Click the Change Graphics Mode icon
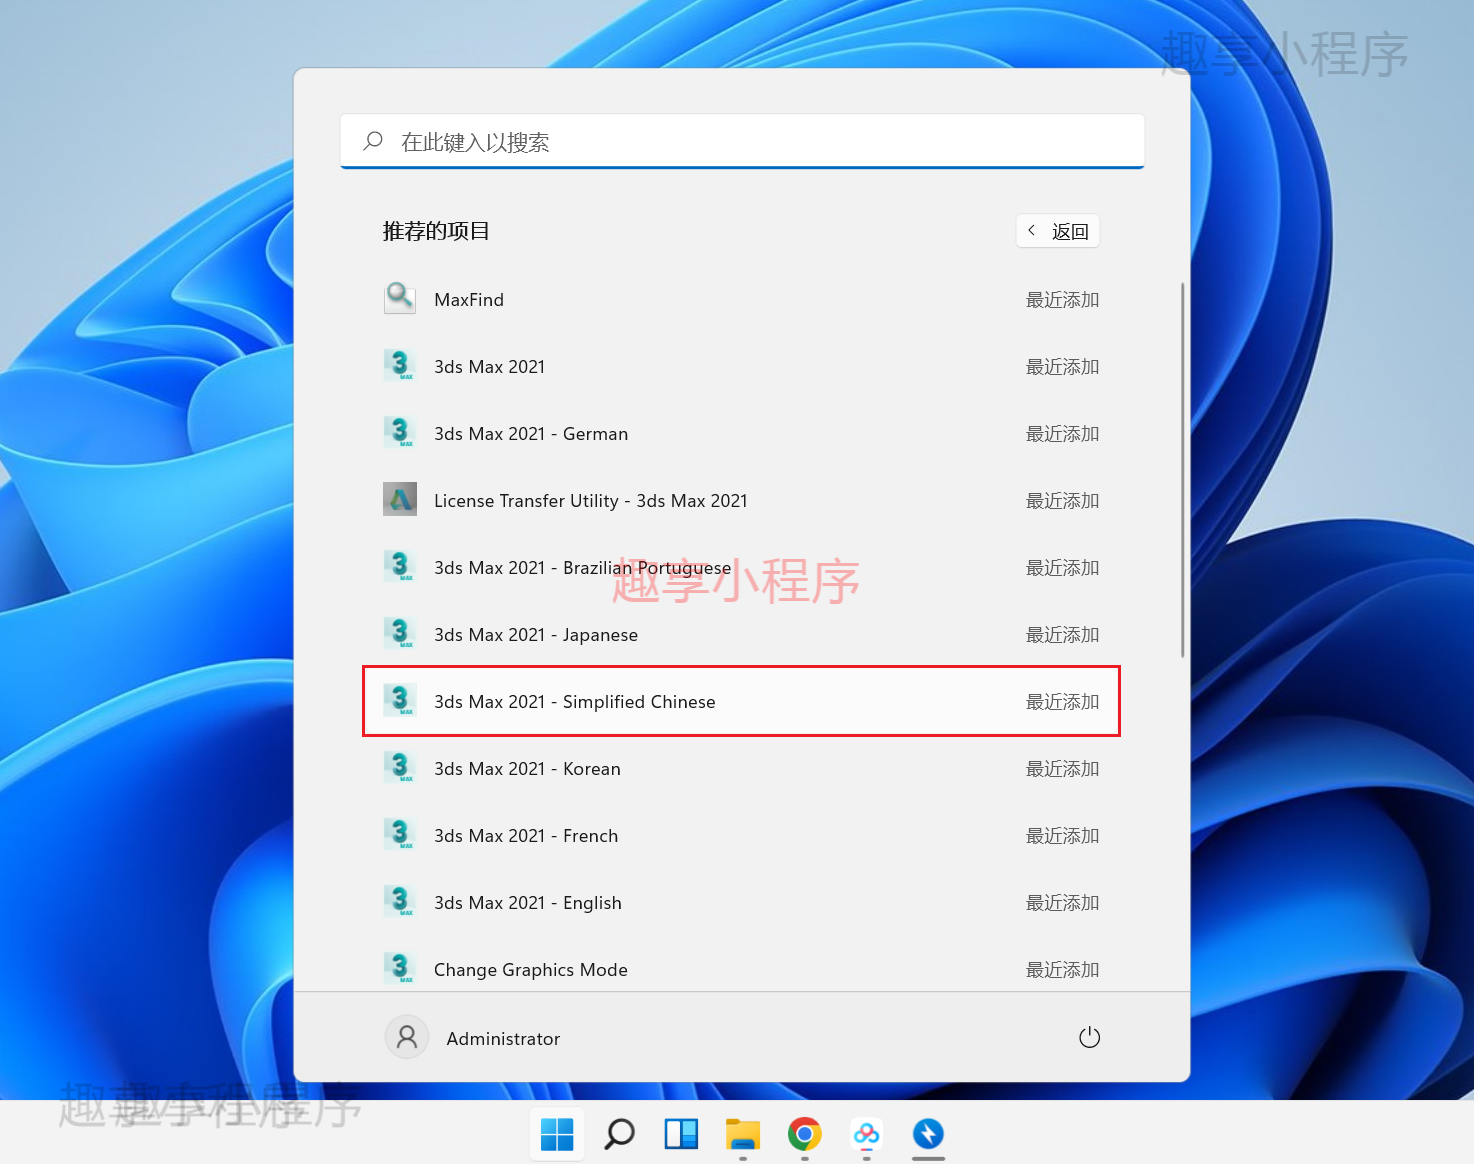 pyautogui.click(x=400, y=968)
